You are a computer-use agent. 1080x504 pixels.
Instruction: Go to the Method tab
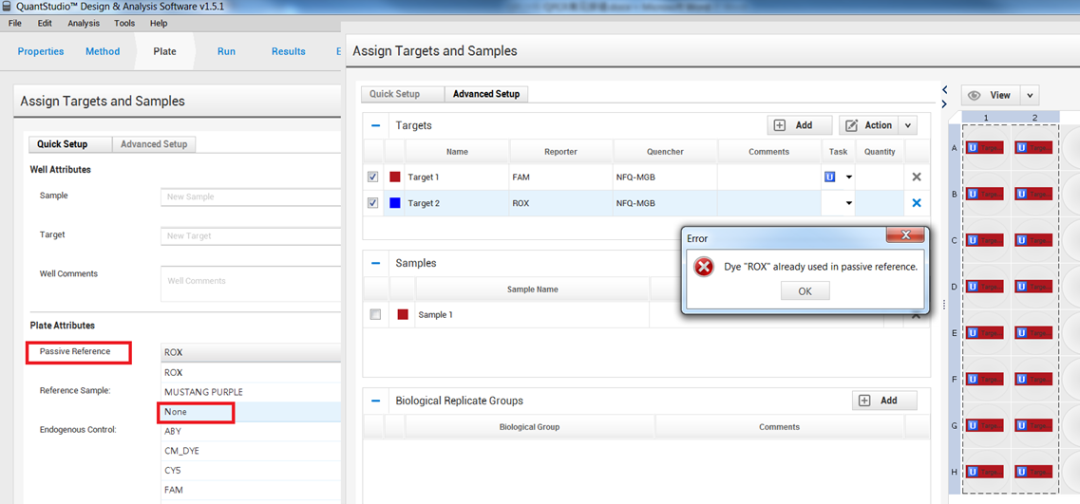pyautogui.click(x=103, y=51)
